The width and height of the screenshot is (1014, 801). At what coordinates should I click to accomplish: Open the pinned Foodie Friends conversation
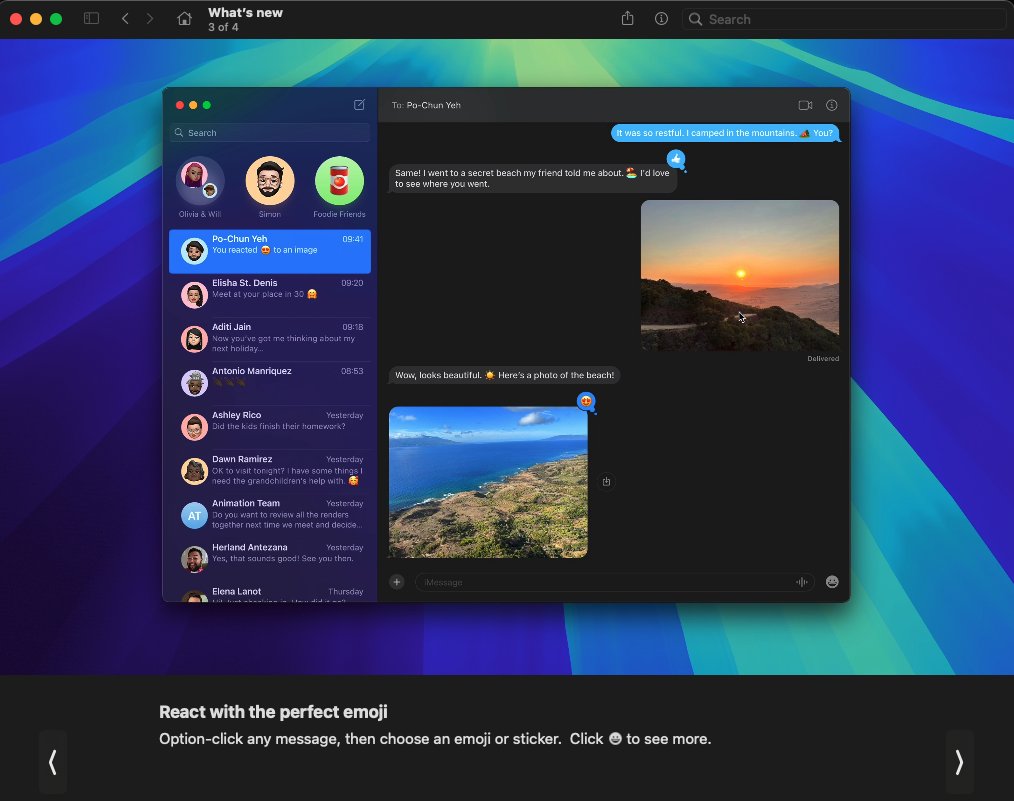click(x=340, y=187)
